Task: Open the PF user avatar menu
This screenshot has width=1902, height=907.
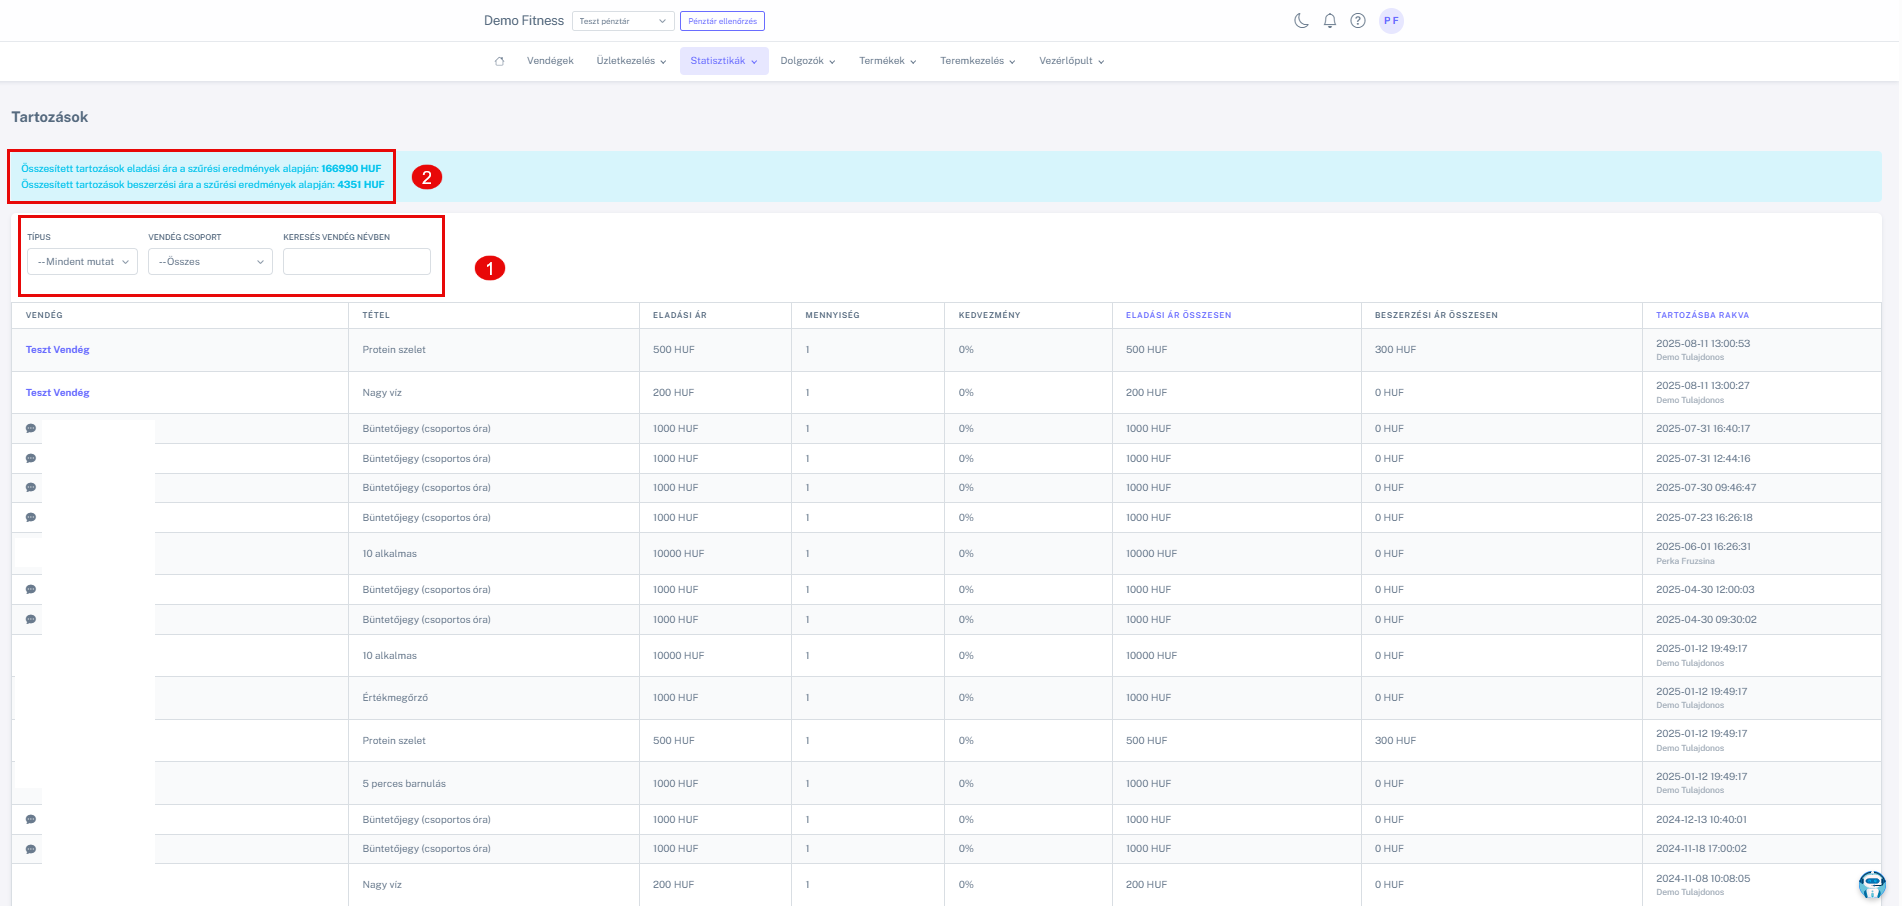Action: pos(1391,20)
